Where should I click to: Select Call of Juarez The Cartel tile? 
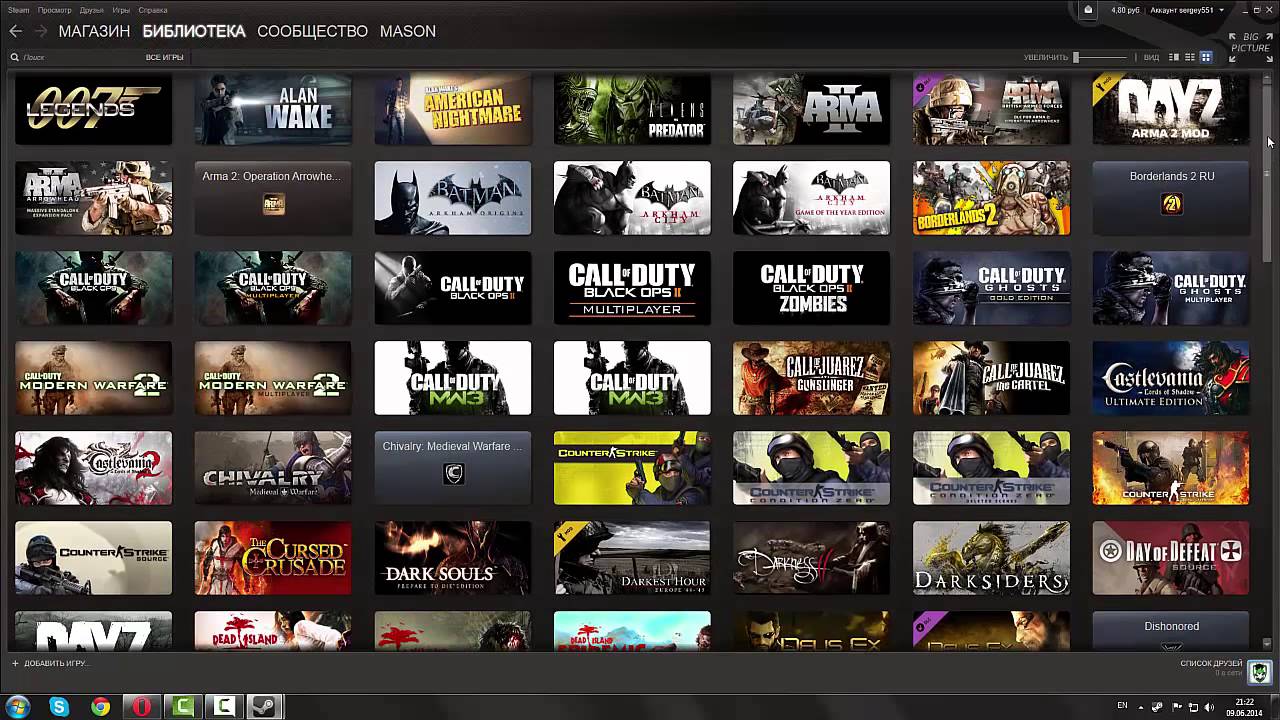(991, 378)
